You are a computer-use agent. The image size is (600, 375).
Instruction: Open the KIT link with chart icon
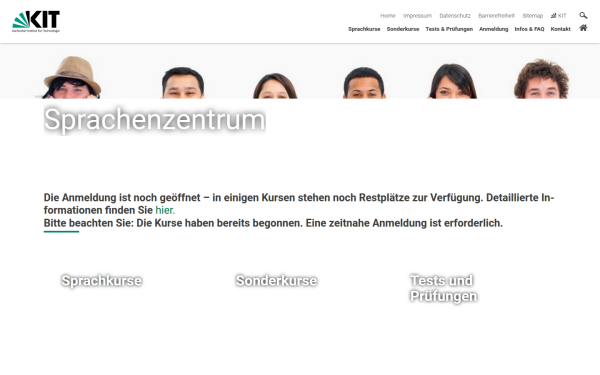point(558,16)
